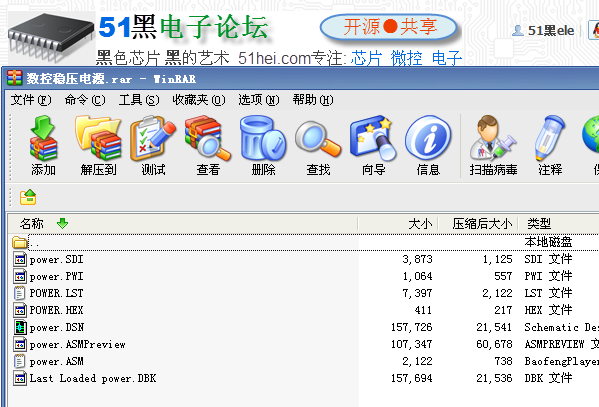The height and width of the screenshot is (407, 599).
Task: Click the power.DSN schematic icon
Action: pyautogui.click(x=20, y=327)
